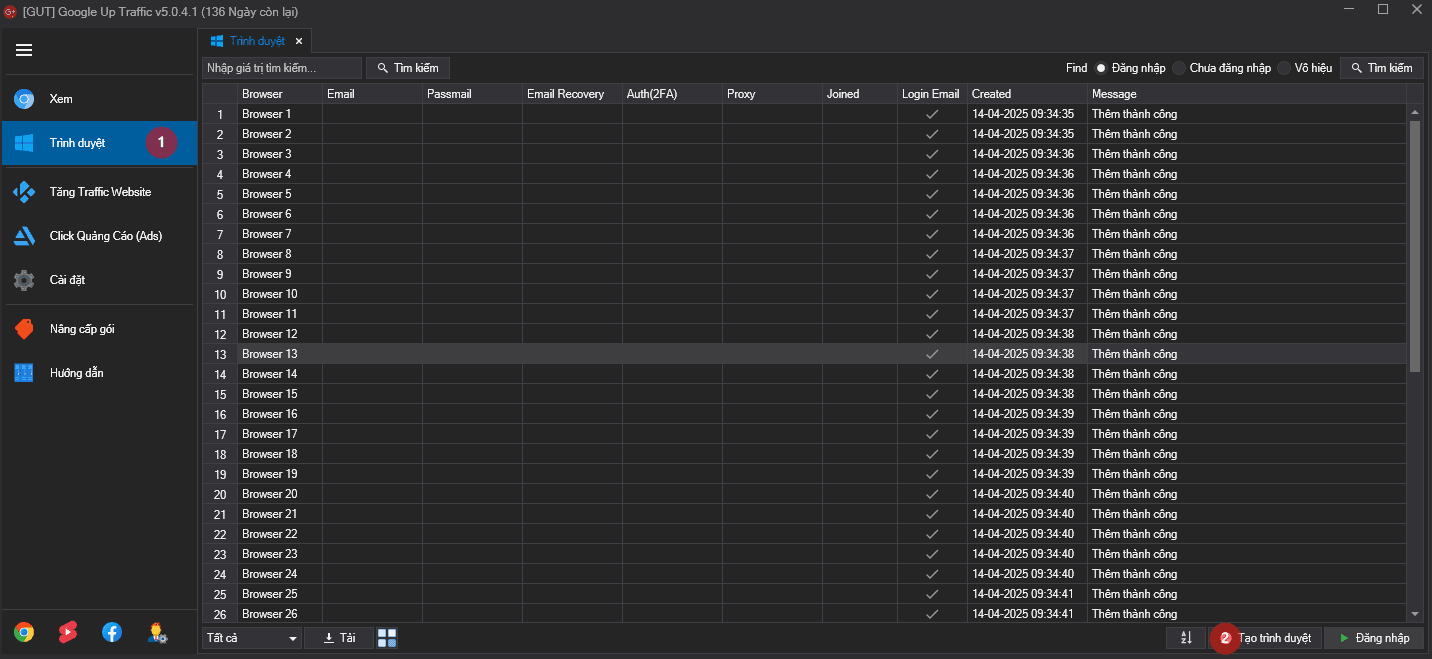The height and width of the screenshot is (659, 1432).
Task: Sort by the Login Email column header
Action: (932, 94)
